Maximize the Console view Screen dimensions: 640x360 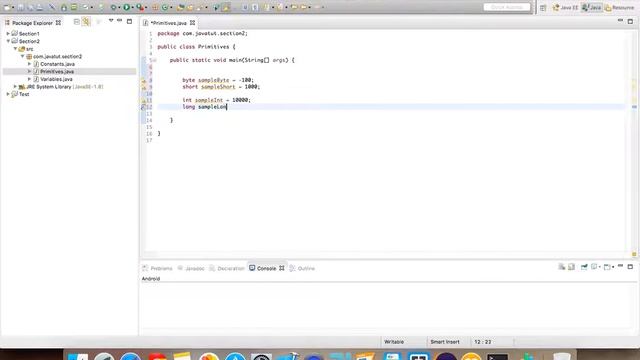click(x=630, y=267)
